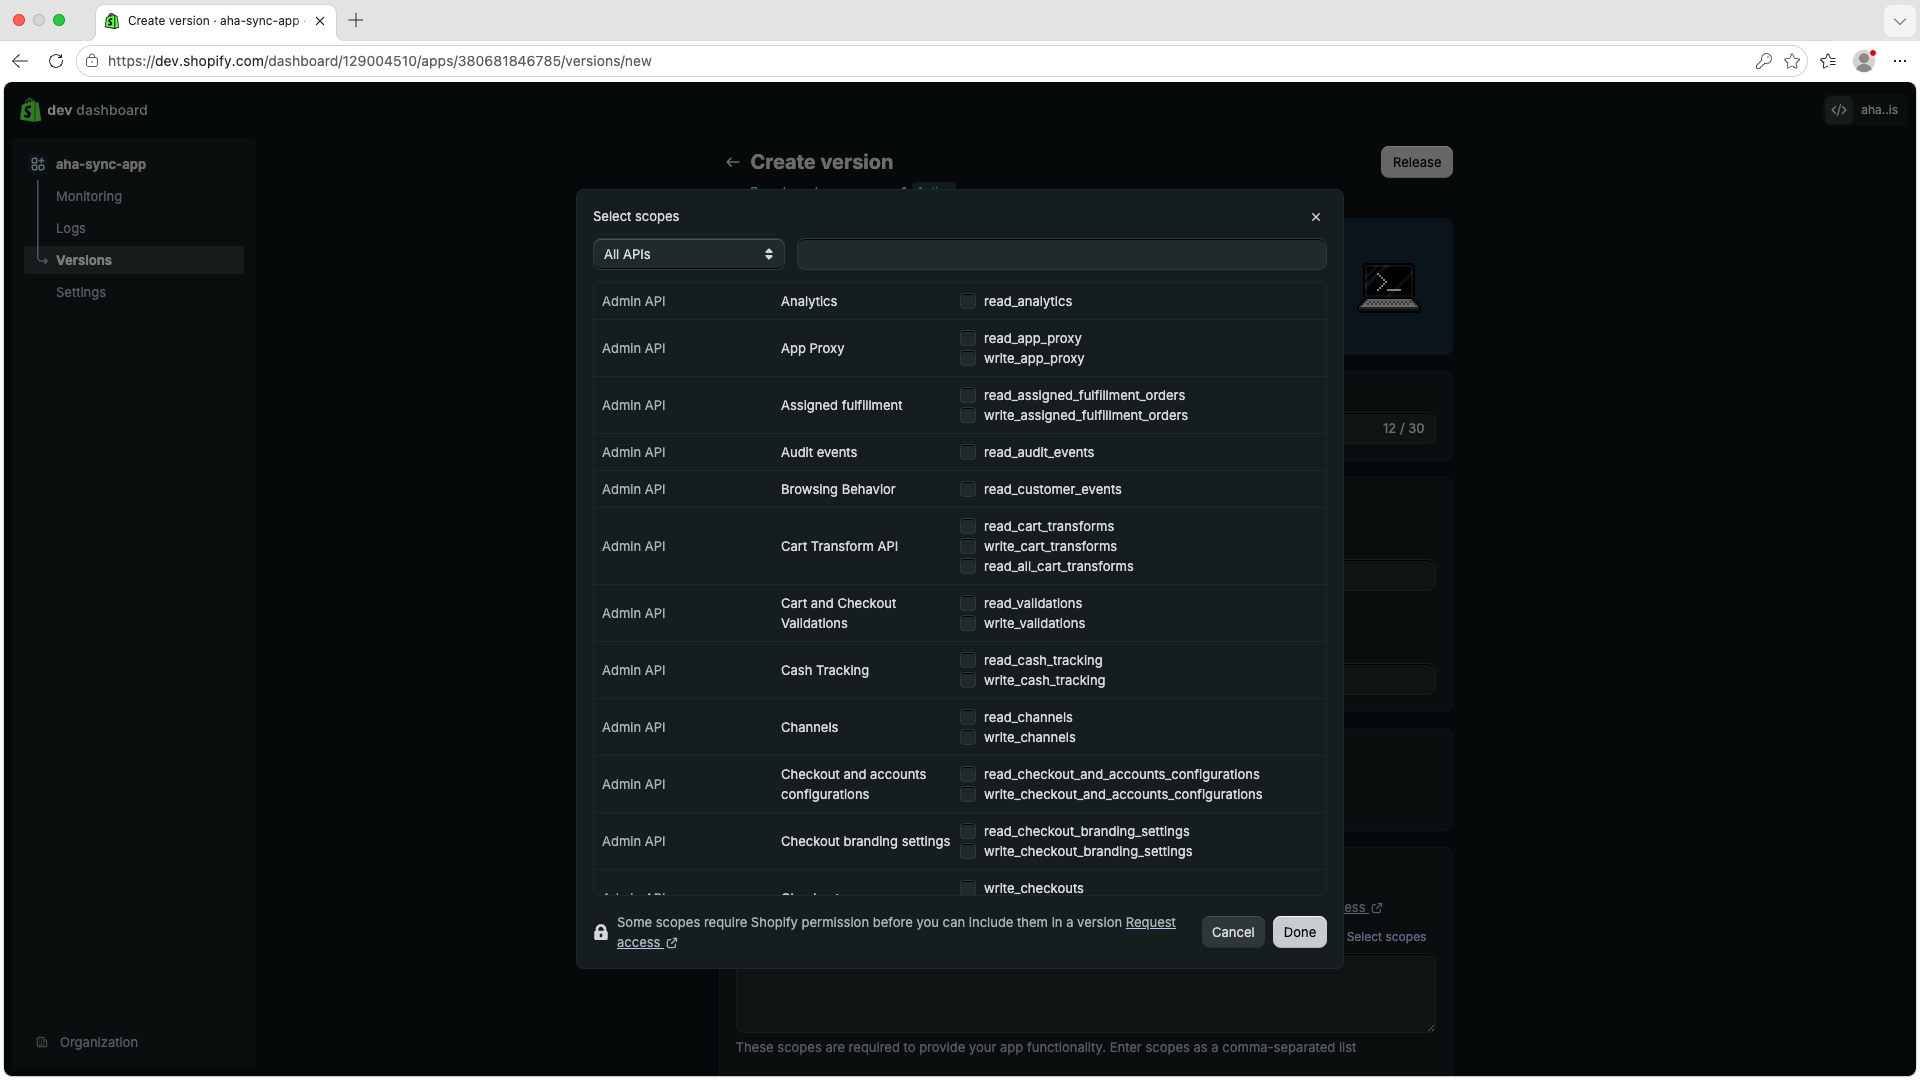This screenshot has width=1920, height=1080.
Task: Open the aha-sync-app sidebar entry
Action: pyautogui.click(x=101, y=164)
